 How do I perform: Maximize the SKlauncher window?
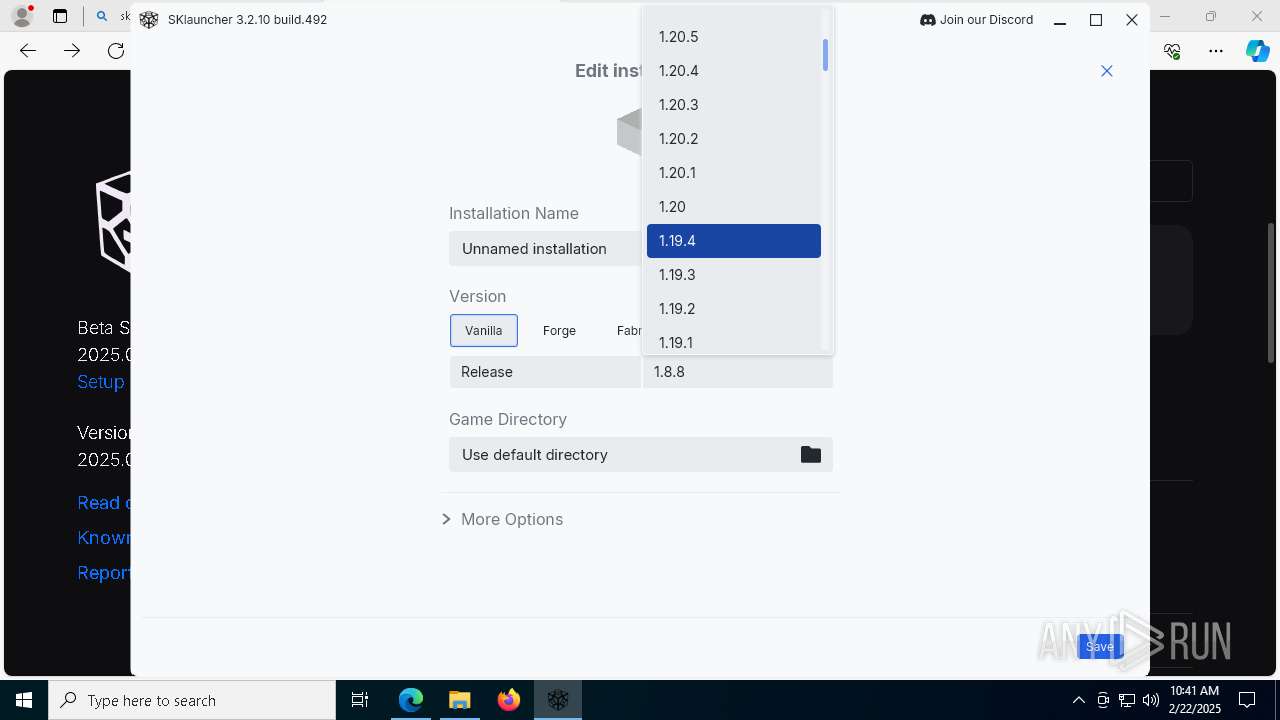1096,20
